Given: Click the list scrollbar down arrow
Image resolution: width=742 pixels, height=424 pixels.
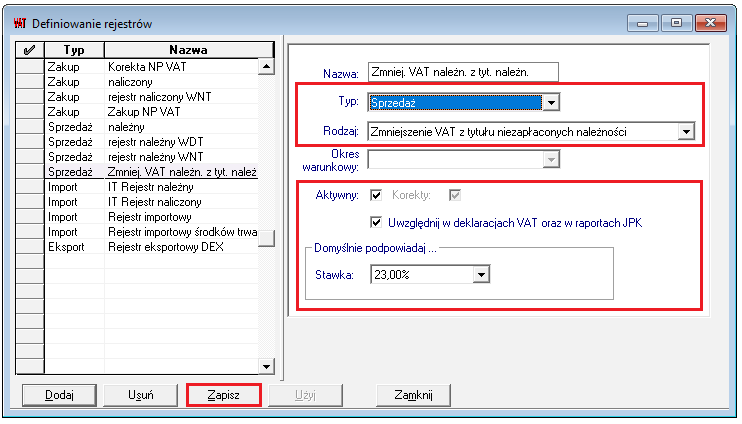Looking at the screenshot, I should tap(266, 366).
